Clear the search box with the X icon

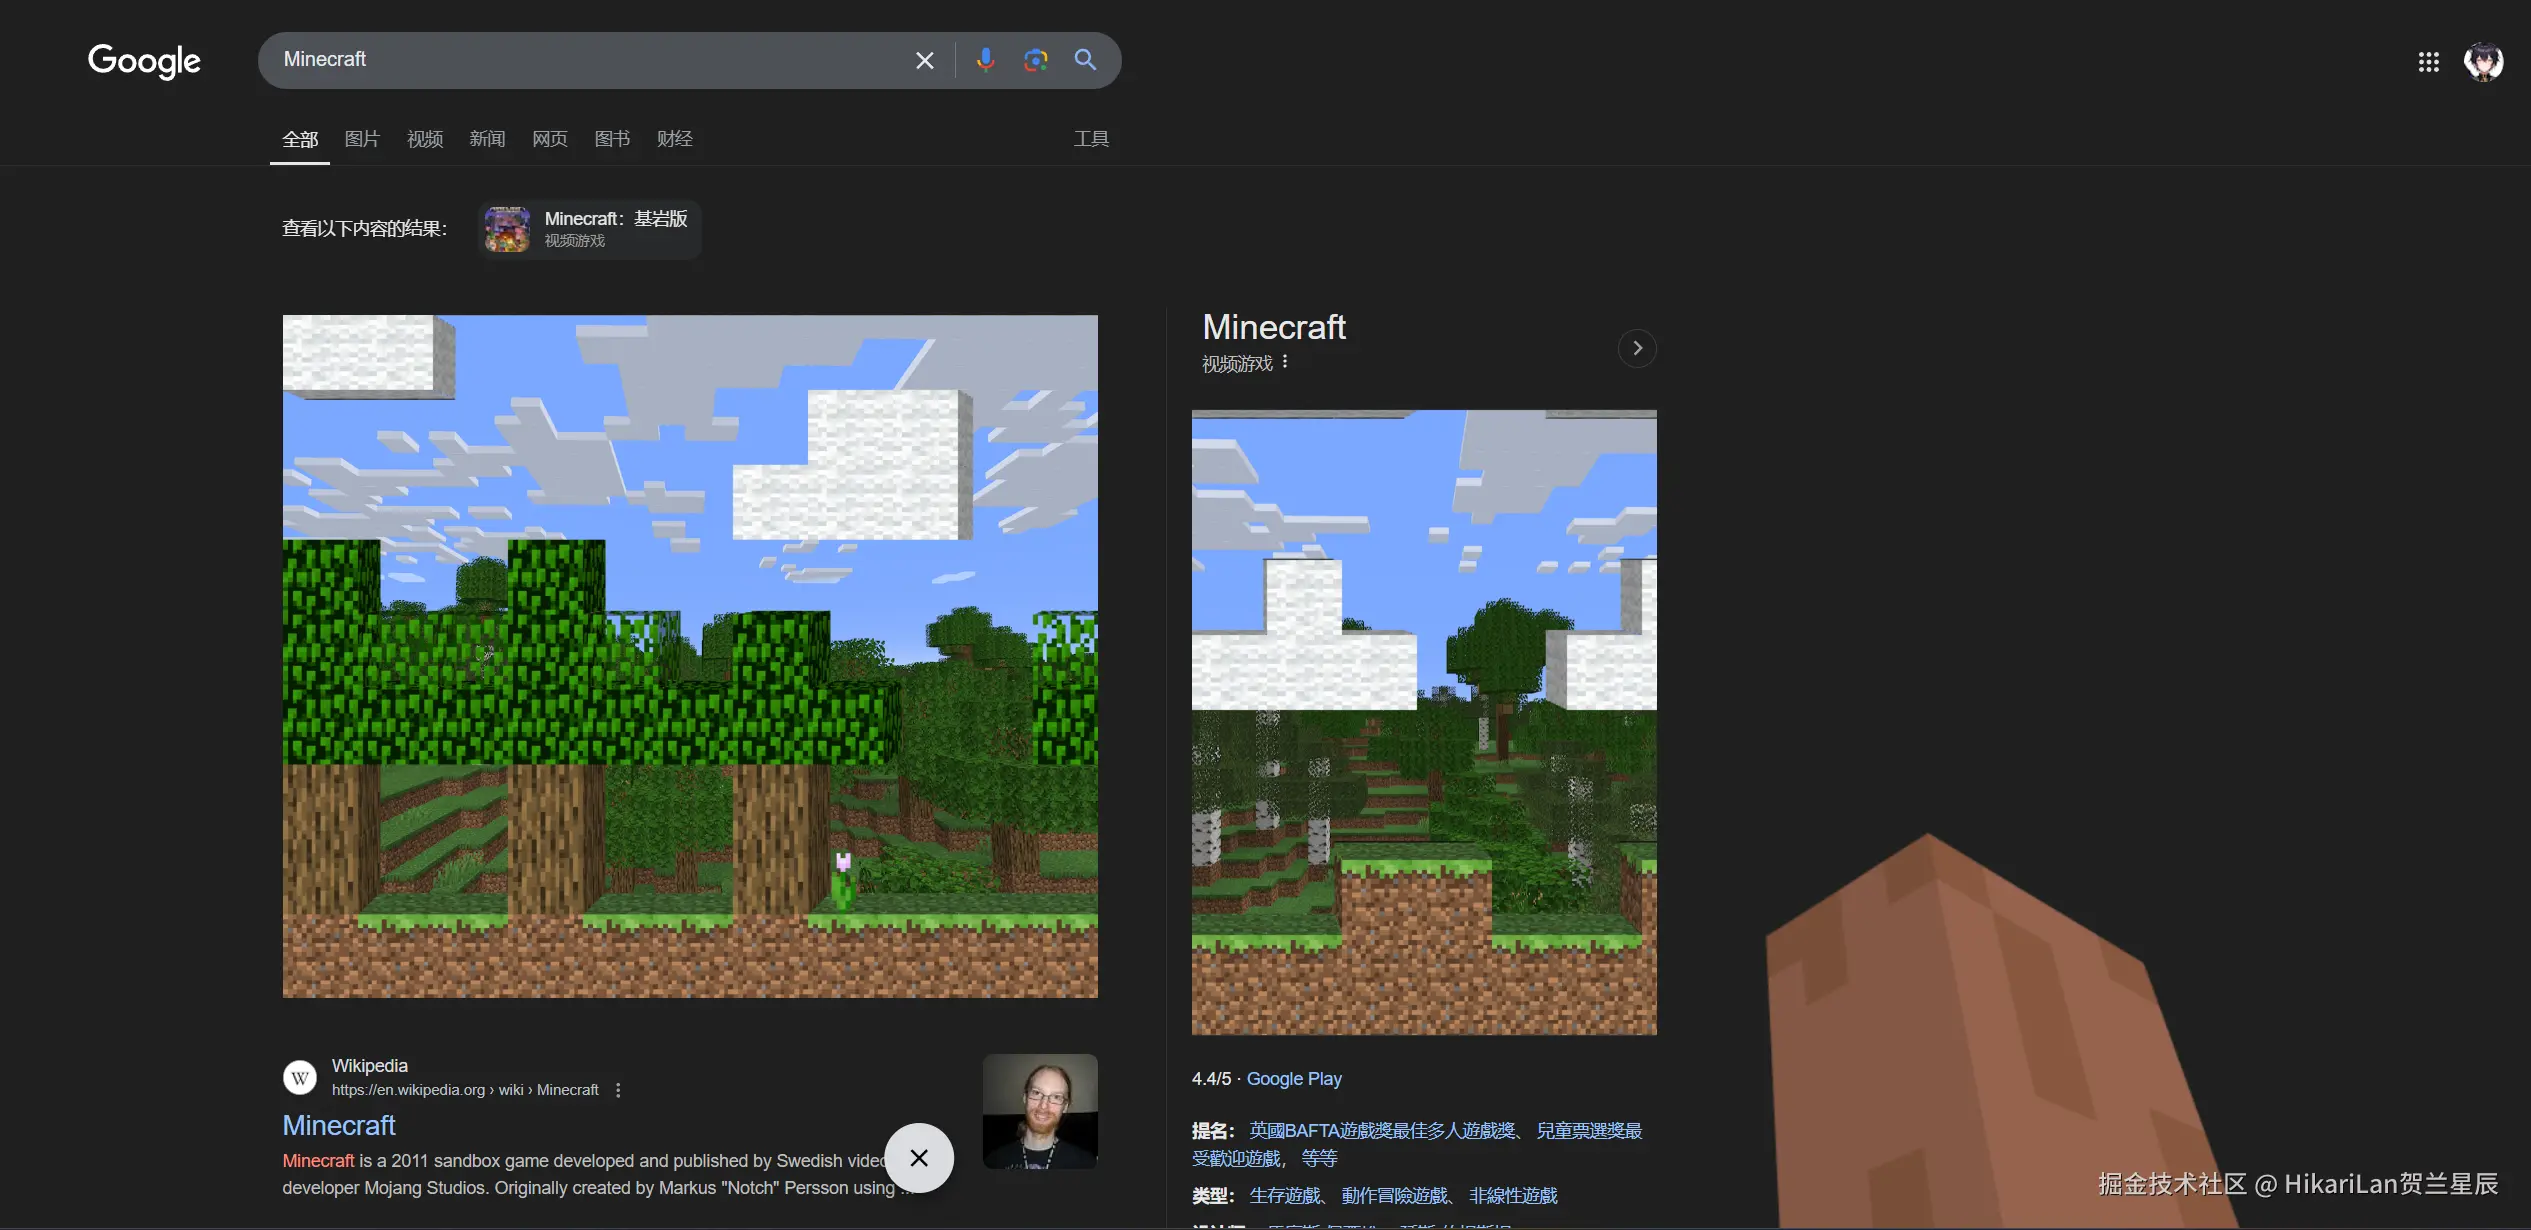click(923, 60)
